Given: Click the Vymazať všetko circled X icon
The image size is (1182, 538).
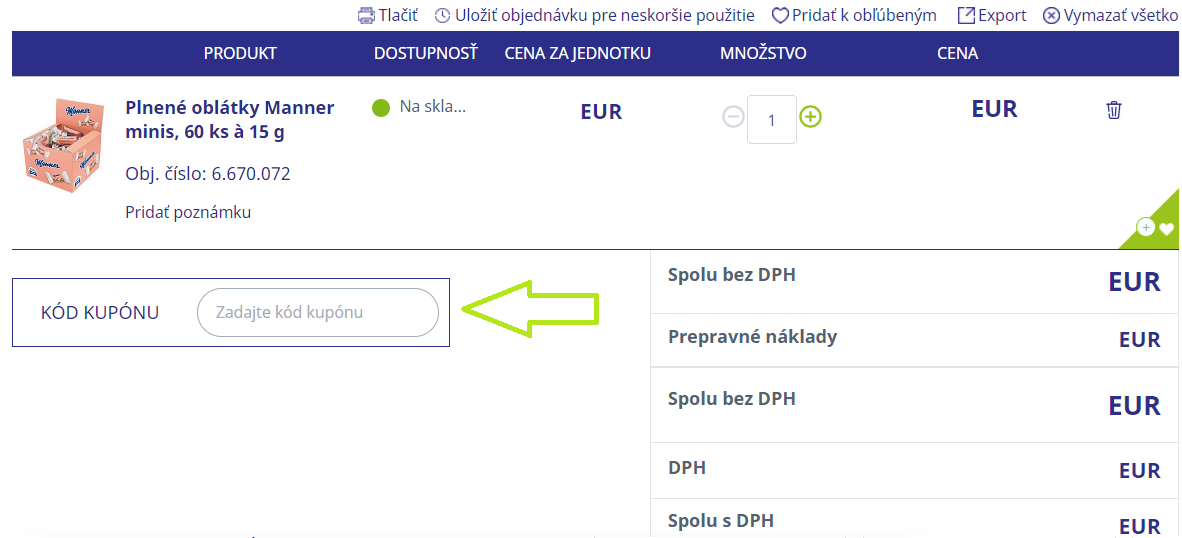Looking at the screenshot, I should click(x=1051, y=15).
